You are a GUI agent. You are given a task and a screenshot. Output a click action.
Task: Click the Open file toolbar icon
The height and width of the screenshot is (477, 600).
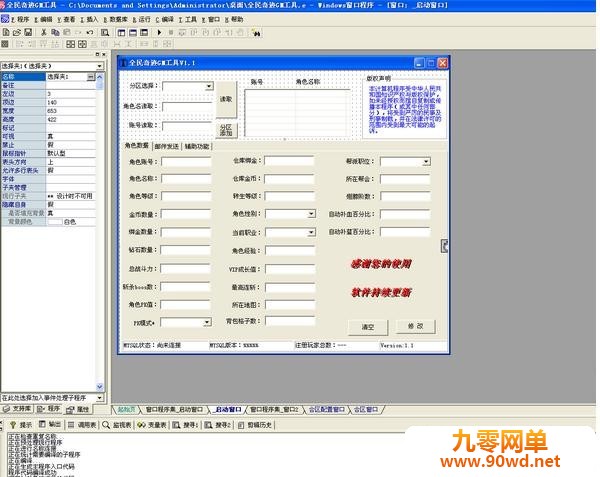click(x=16, y=33)
